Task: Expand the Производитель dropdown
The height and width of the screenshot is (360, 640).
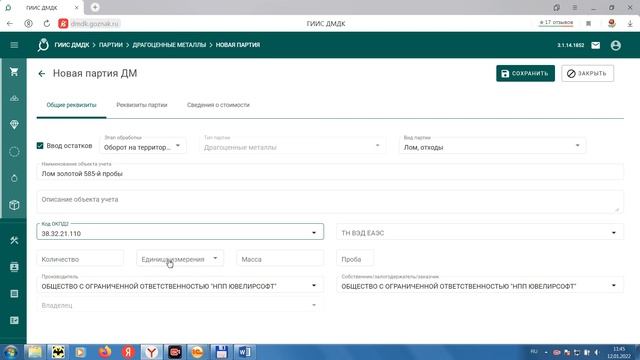Action: pos(180,284)
